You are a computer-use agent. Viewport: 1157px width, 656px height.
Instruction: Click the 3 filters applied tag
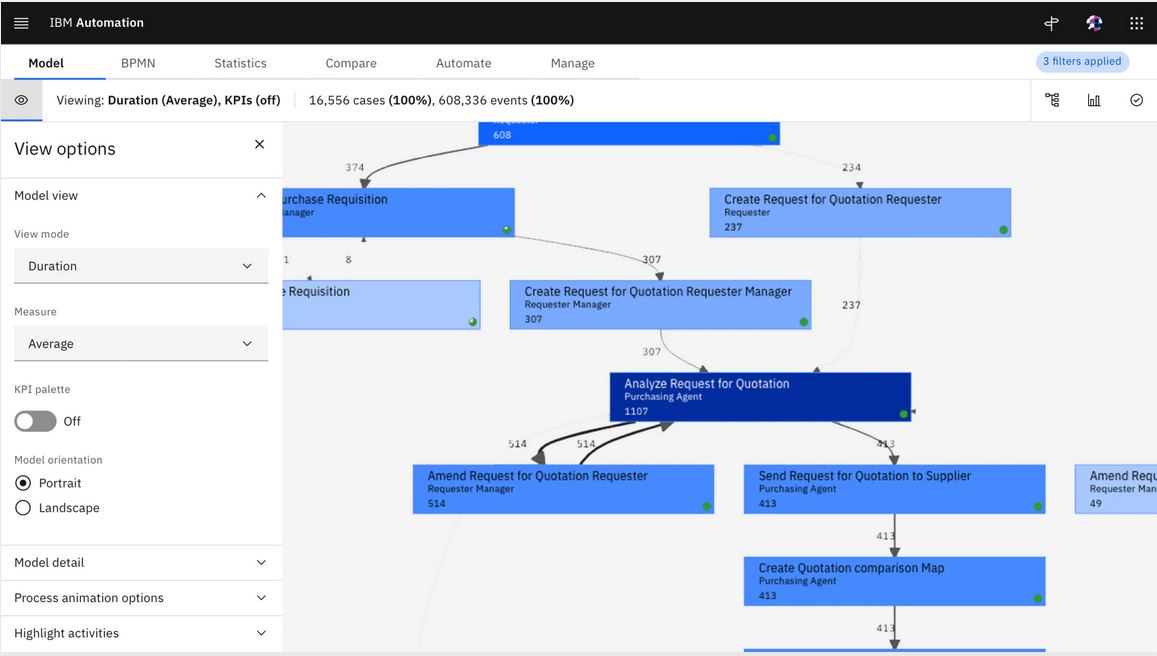1082,62
